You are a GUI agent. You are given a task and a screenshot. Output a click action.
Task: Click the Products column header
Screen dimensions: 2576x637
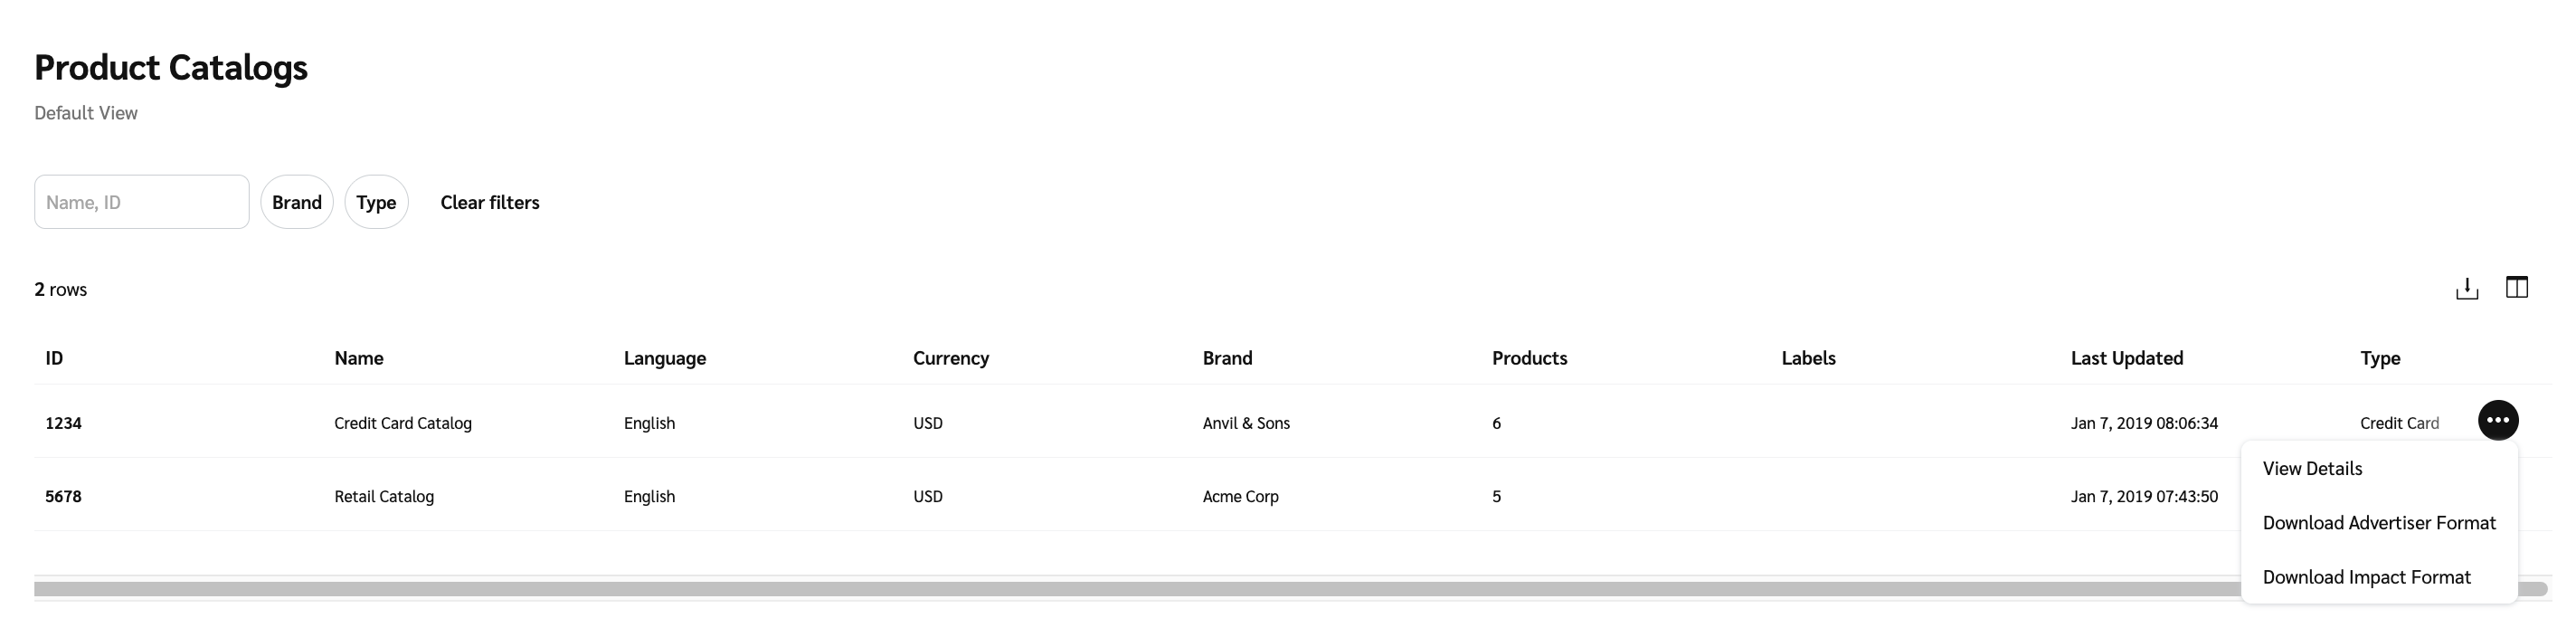1529,358
